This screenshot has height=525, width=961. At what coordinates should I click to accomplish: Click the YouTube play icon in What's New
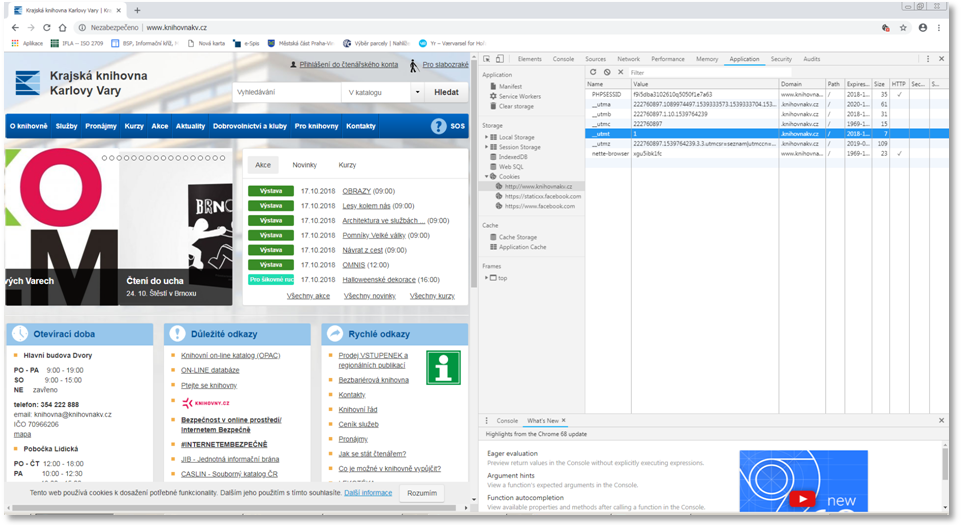click(x=802, y=500)
